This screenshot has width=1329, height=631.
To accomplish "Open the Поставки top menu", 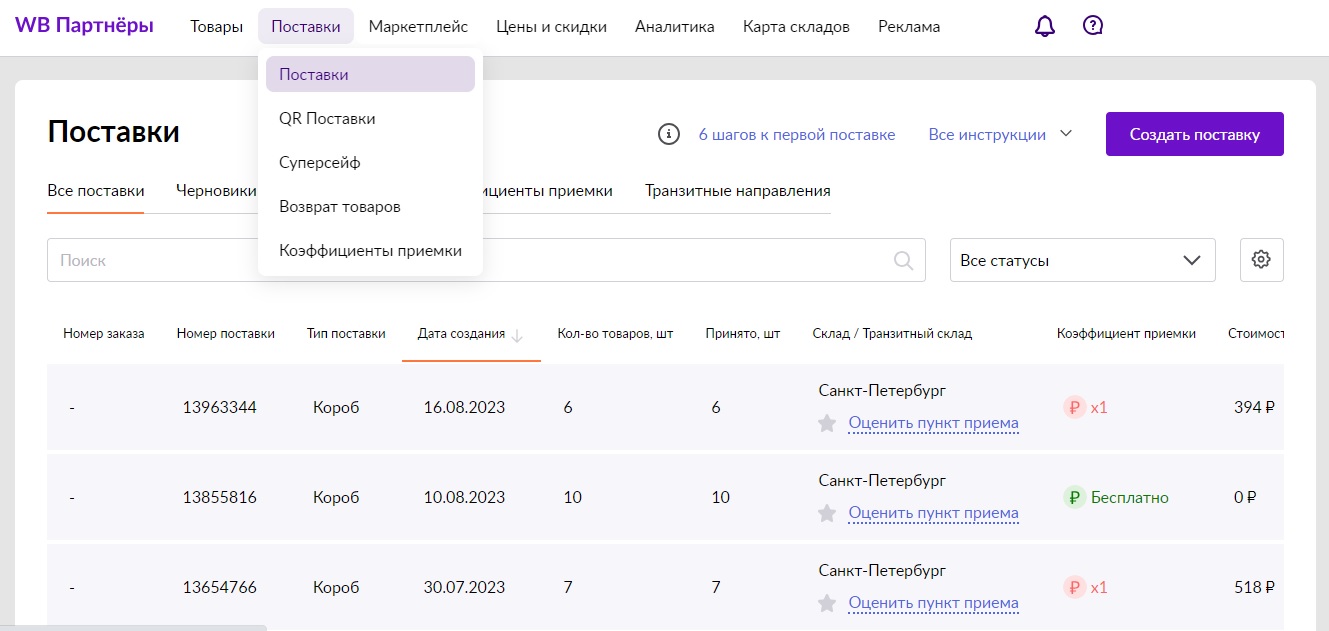I will pos(305,27).
